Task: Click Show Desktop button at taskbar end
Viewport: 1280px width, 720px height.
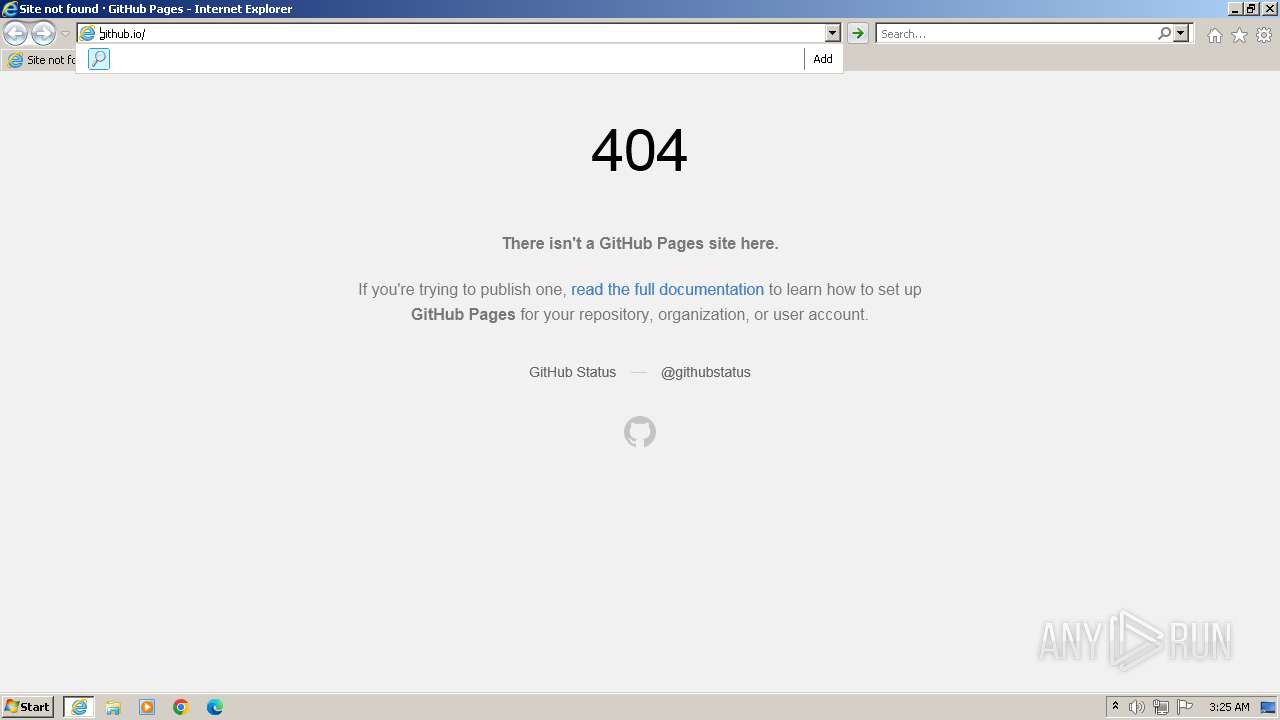Action: (x=1269, y=707)
